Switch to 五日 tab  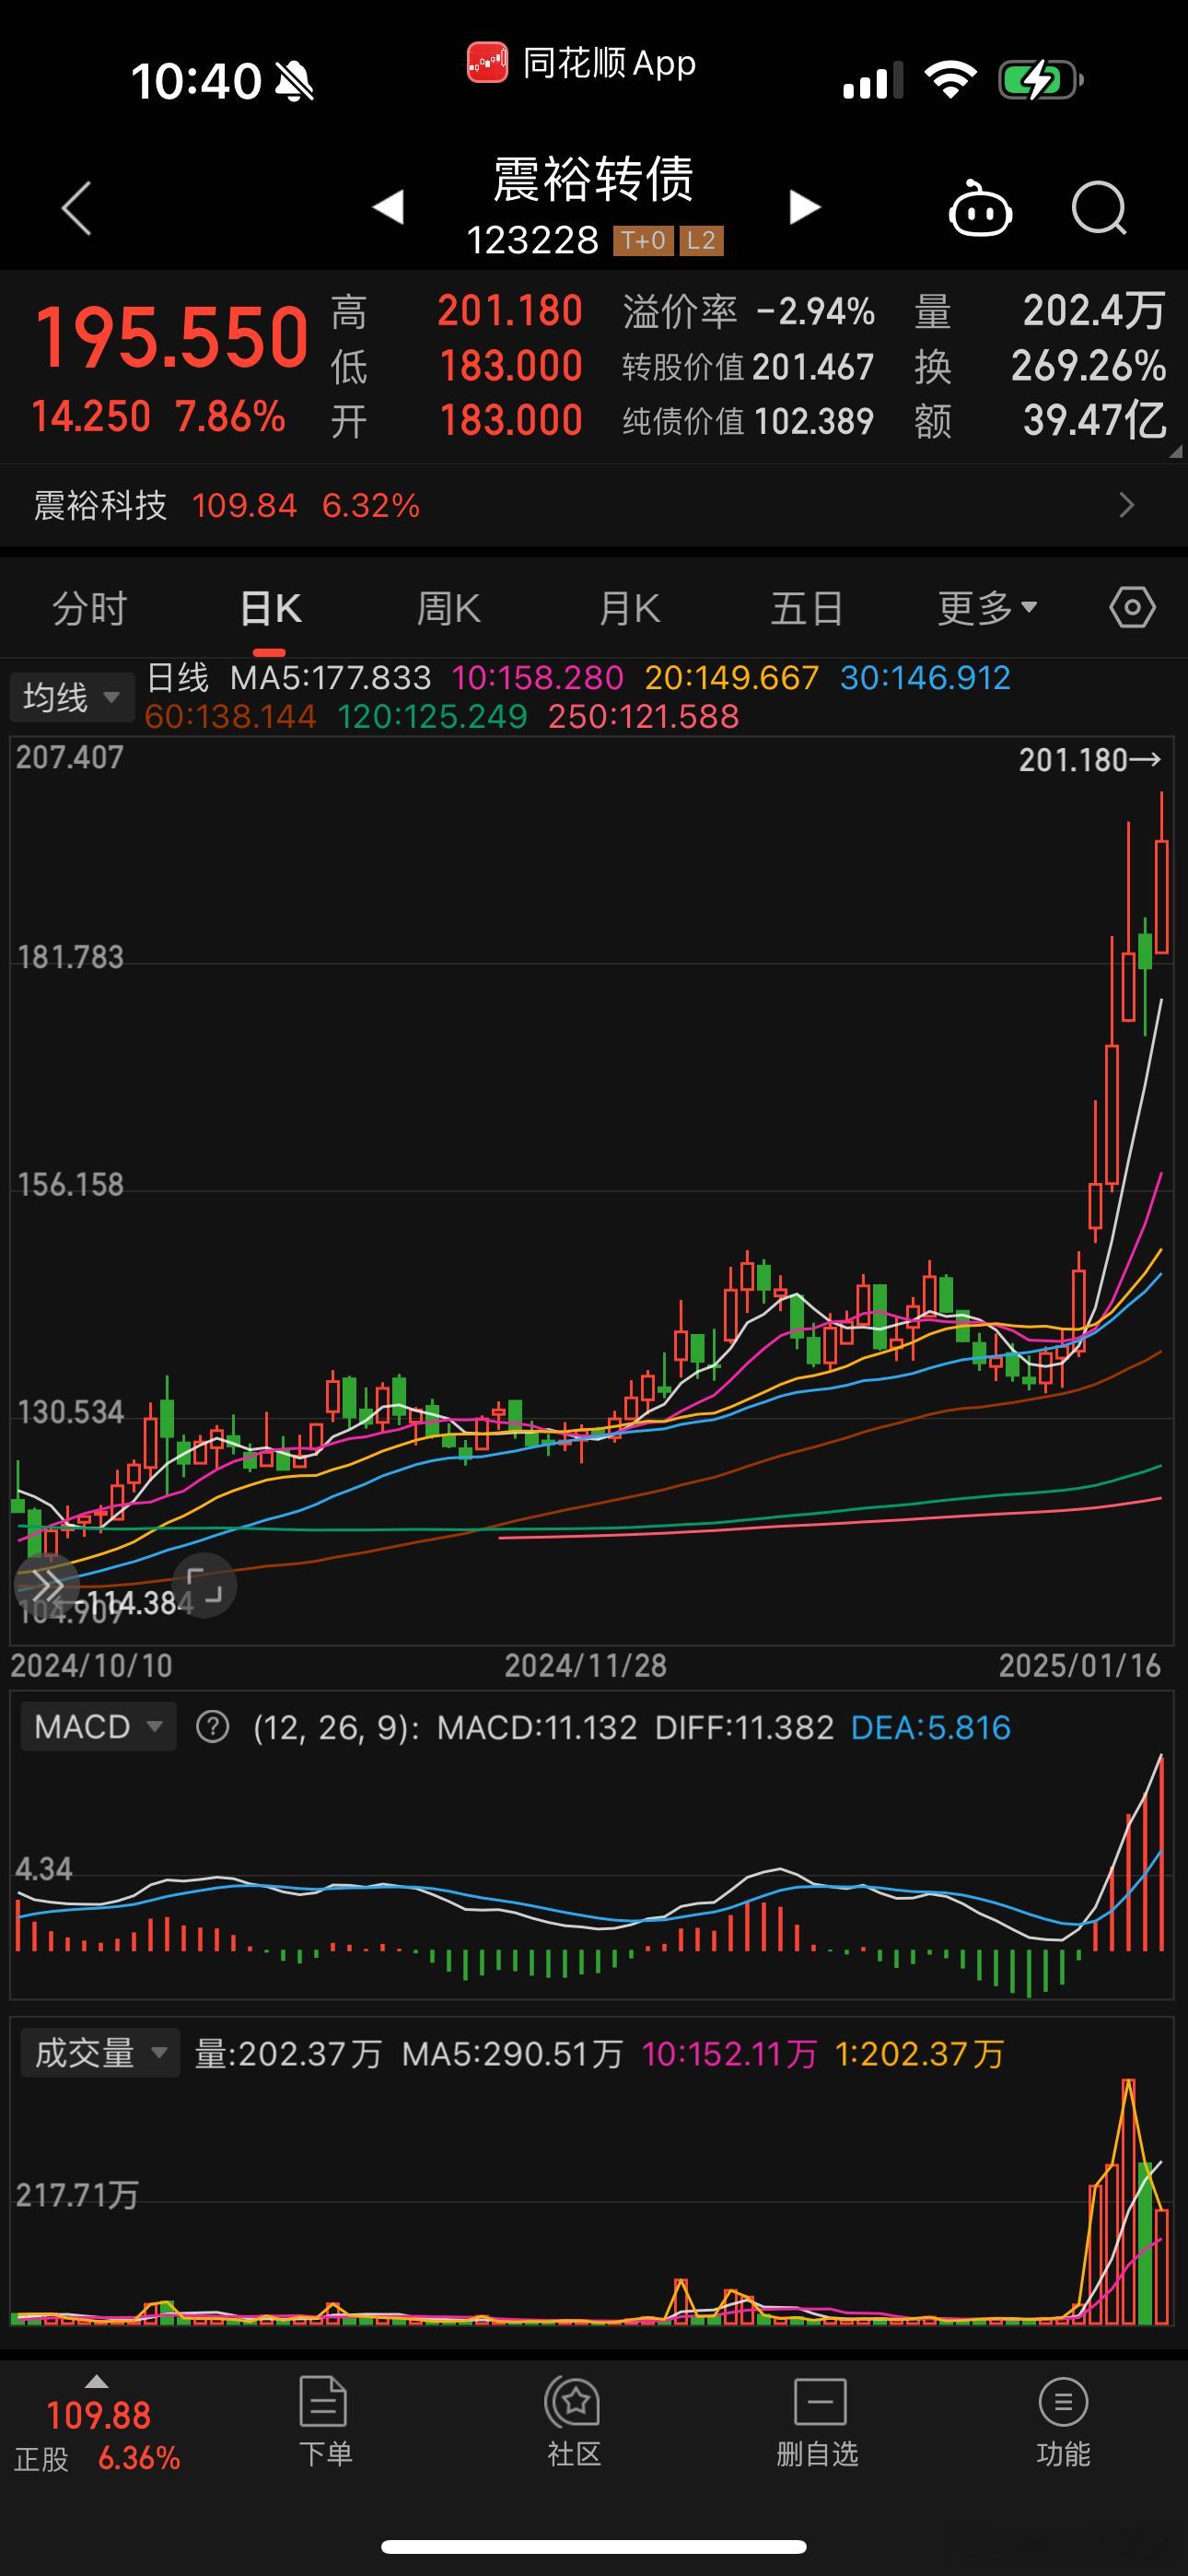807,608
